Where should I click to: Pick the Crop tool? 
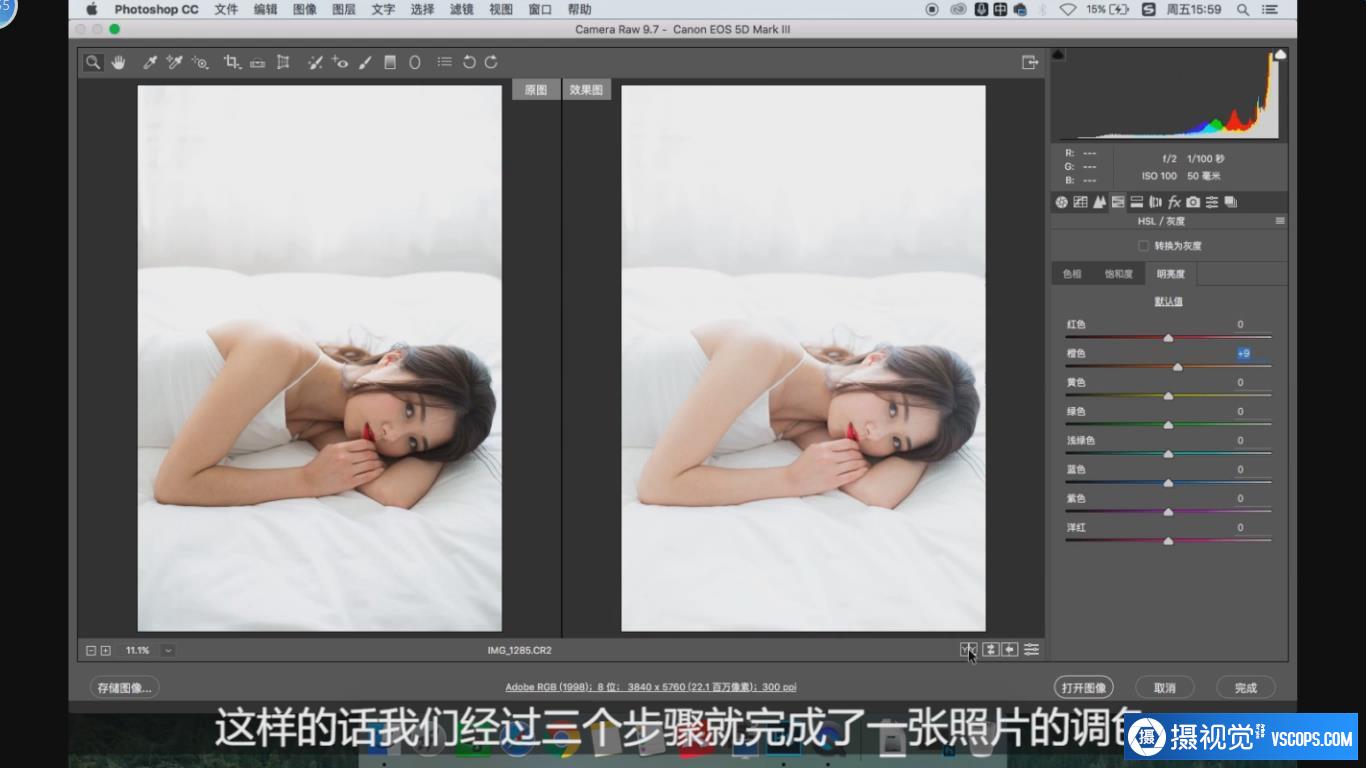(231, 62)
